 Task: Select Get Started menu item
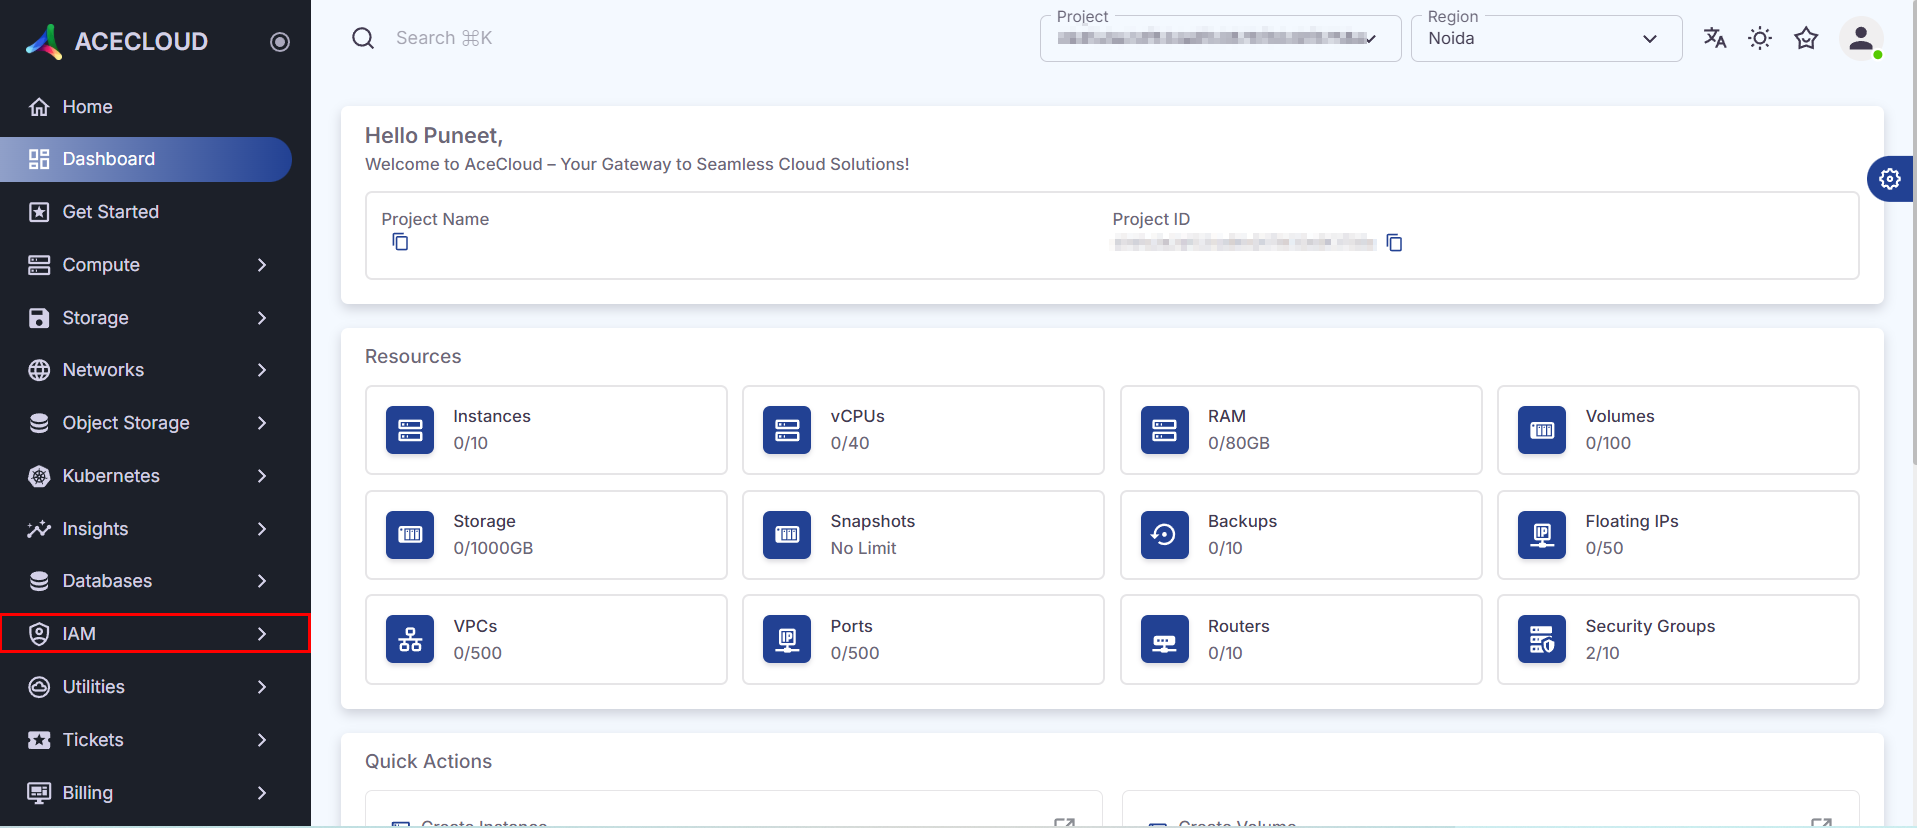(110, 212)
